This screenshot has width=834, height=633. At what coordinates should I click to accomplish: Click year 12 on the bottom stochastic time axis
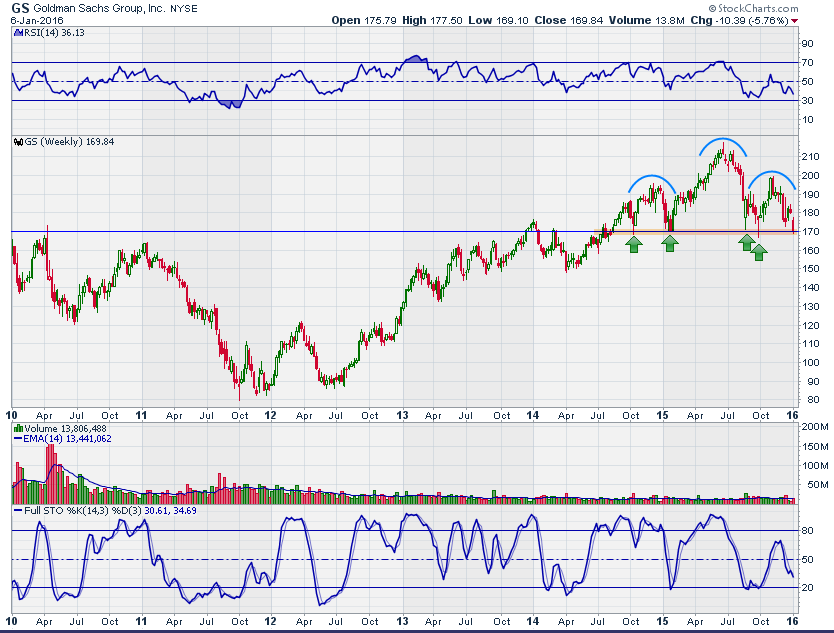point(271,621)
